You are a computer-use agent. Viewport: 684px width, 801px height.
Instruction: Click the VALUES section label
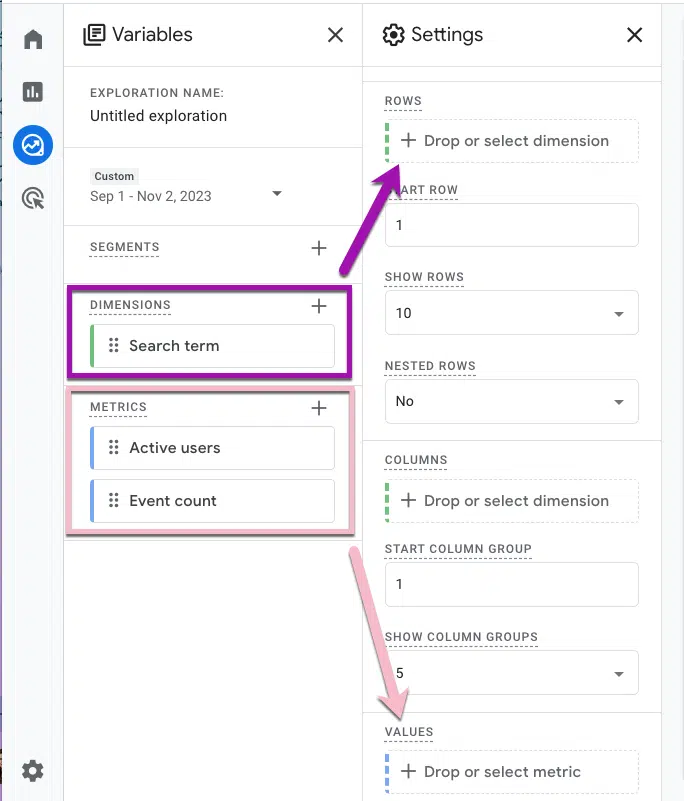pyautogui.click(x=409, y=732)
